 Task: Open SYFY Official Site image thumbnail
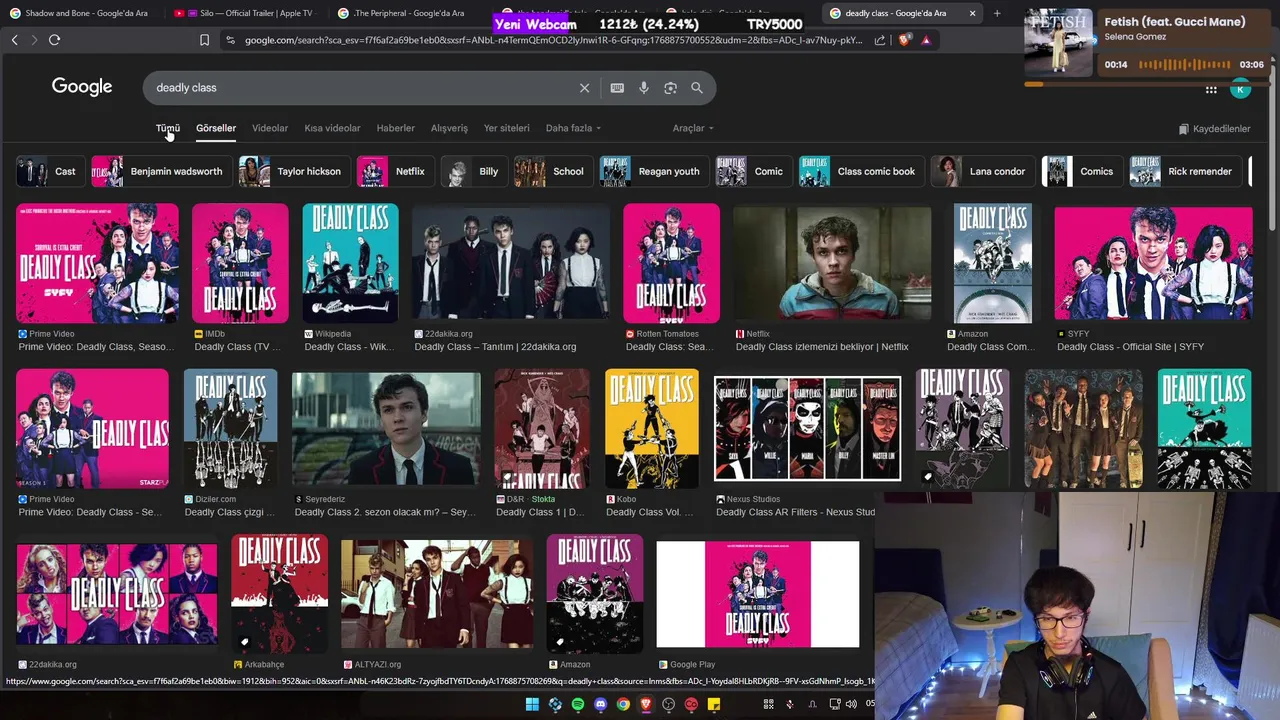[x=1153, y=263]
